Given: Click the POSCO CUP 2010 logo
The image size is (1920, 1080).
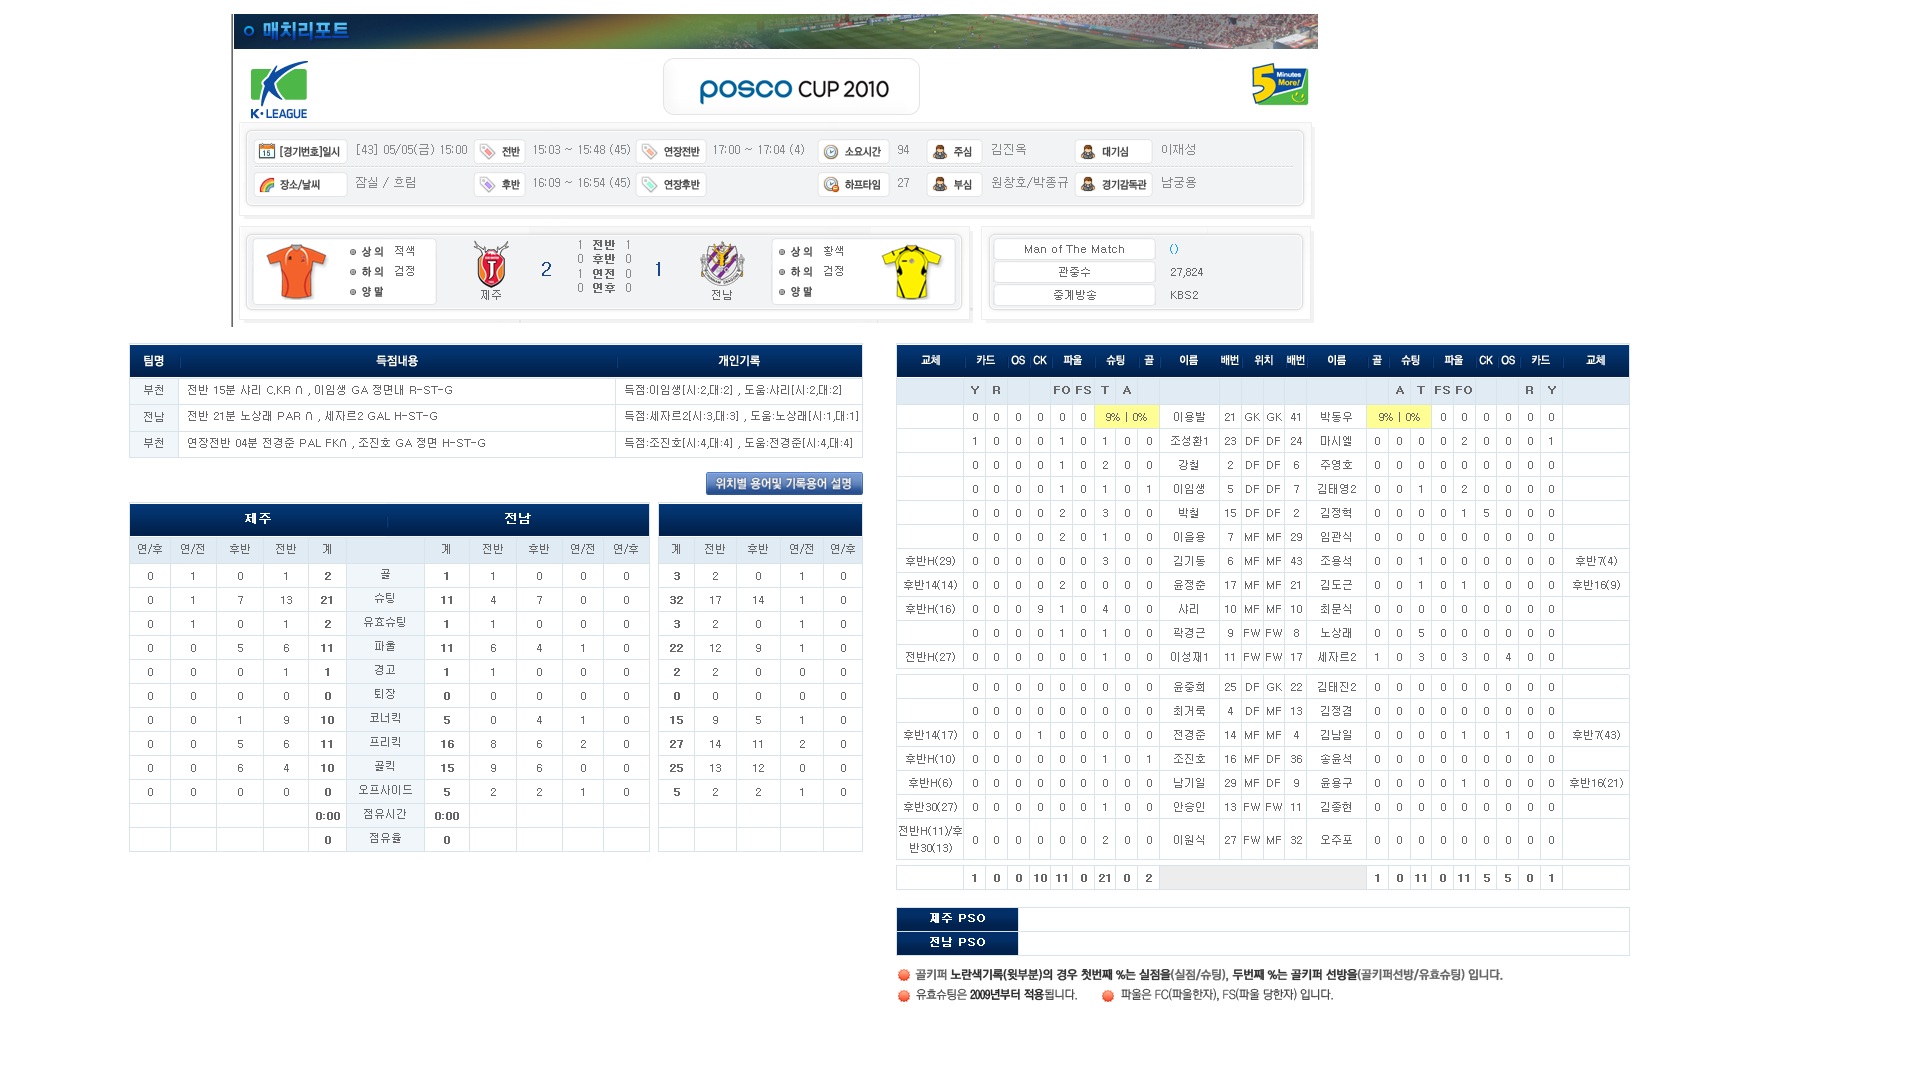Looking at the screenshot, I should click(790, 87).
